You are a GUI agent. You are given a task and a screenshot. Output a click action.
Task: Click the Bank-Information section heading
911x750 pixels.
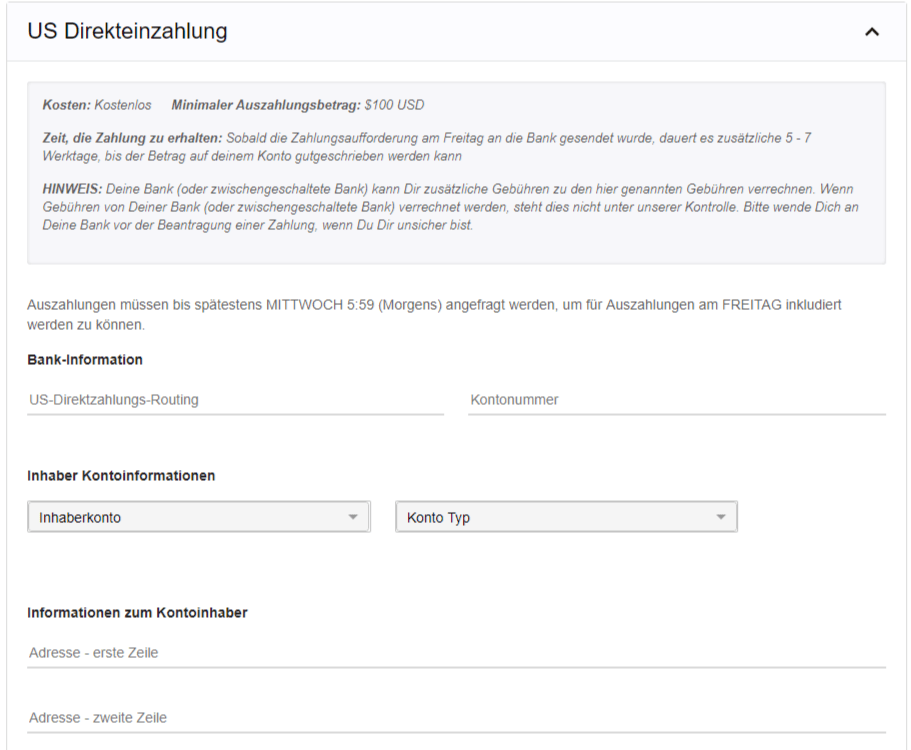click(x=85, y=360)
